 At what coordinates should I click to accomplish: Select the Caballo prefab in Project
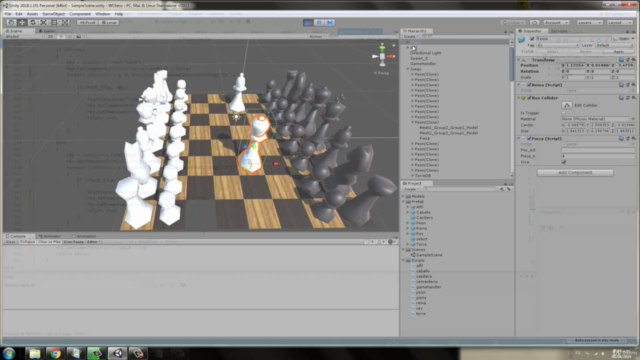pos(423,212)
